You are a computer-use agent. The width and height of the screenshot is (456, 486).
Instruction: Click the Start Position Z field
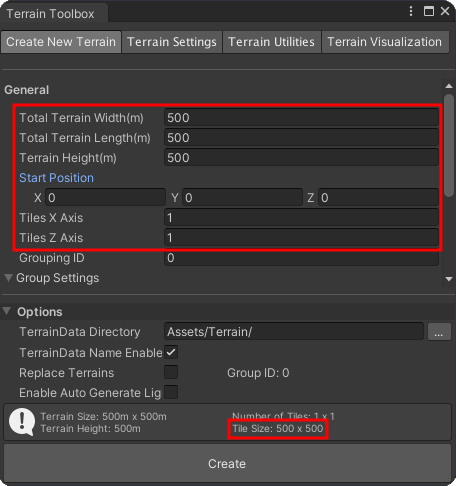point(378,198)
